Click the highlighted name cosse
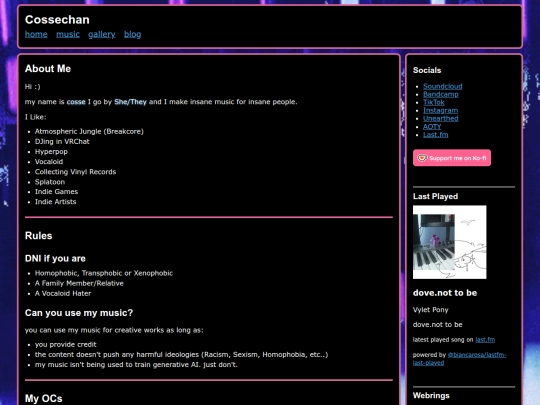Screen dimensions: 540x405 (x=76, y=102)
